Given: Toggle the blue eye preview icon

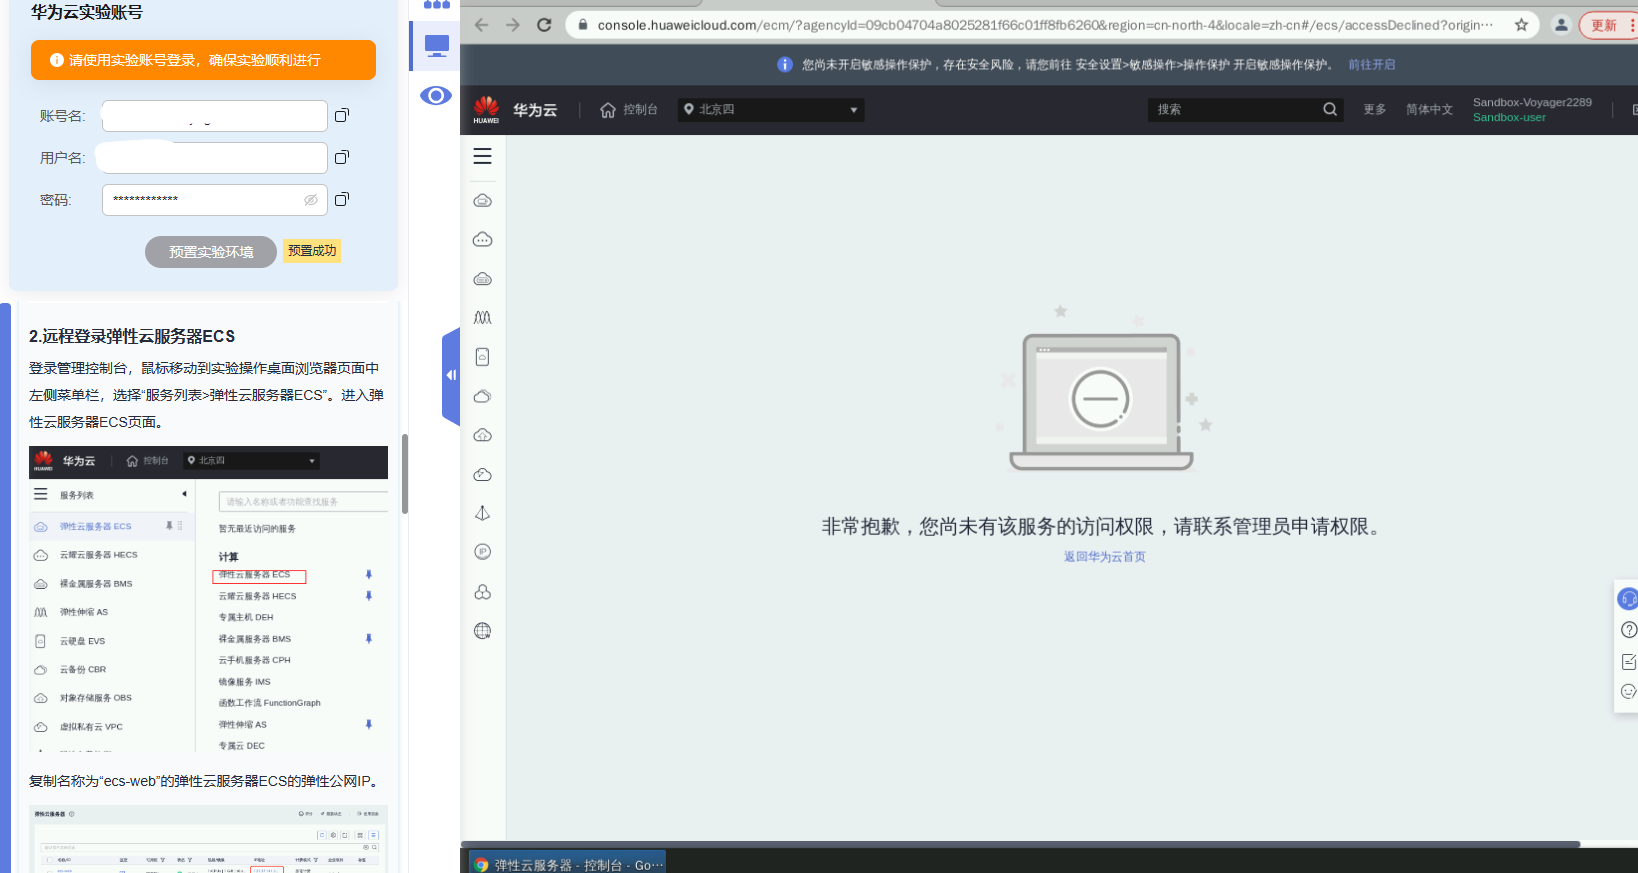Looking at the screenshot, I should click(x=436, y=95).
